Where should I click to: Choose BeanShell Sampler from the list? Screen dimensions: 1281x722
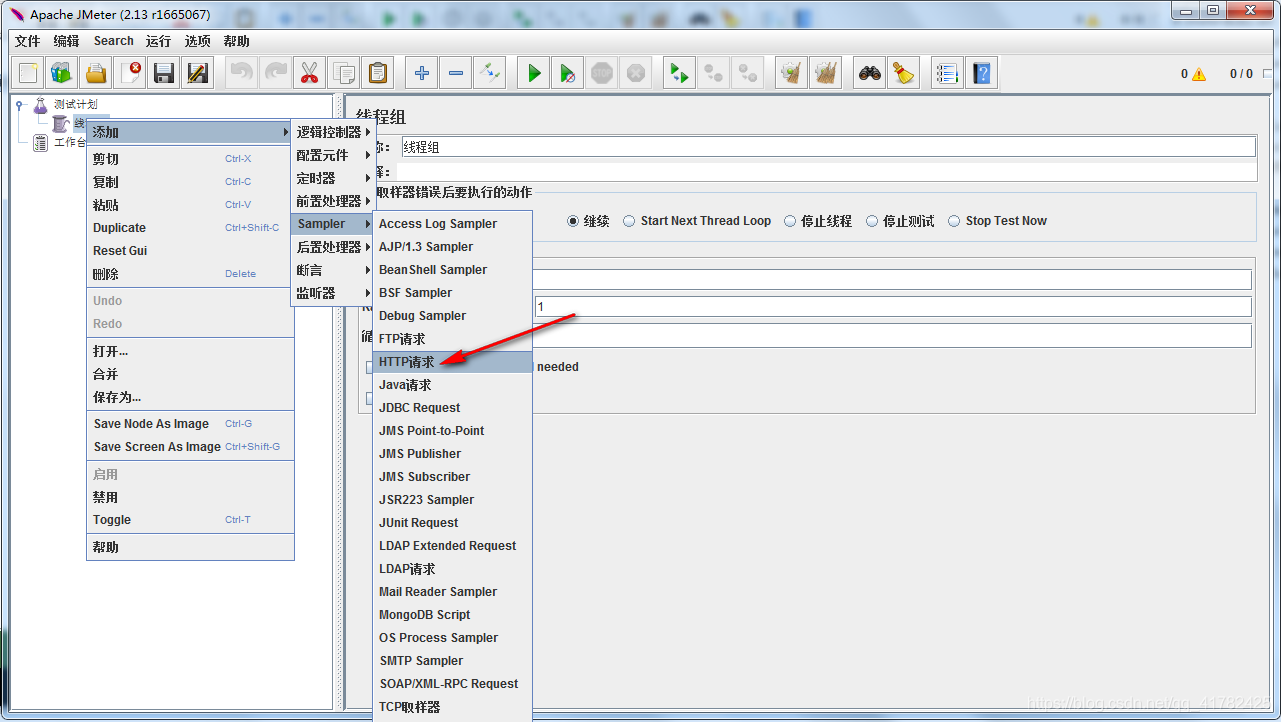tap(453, 270)
